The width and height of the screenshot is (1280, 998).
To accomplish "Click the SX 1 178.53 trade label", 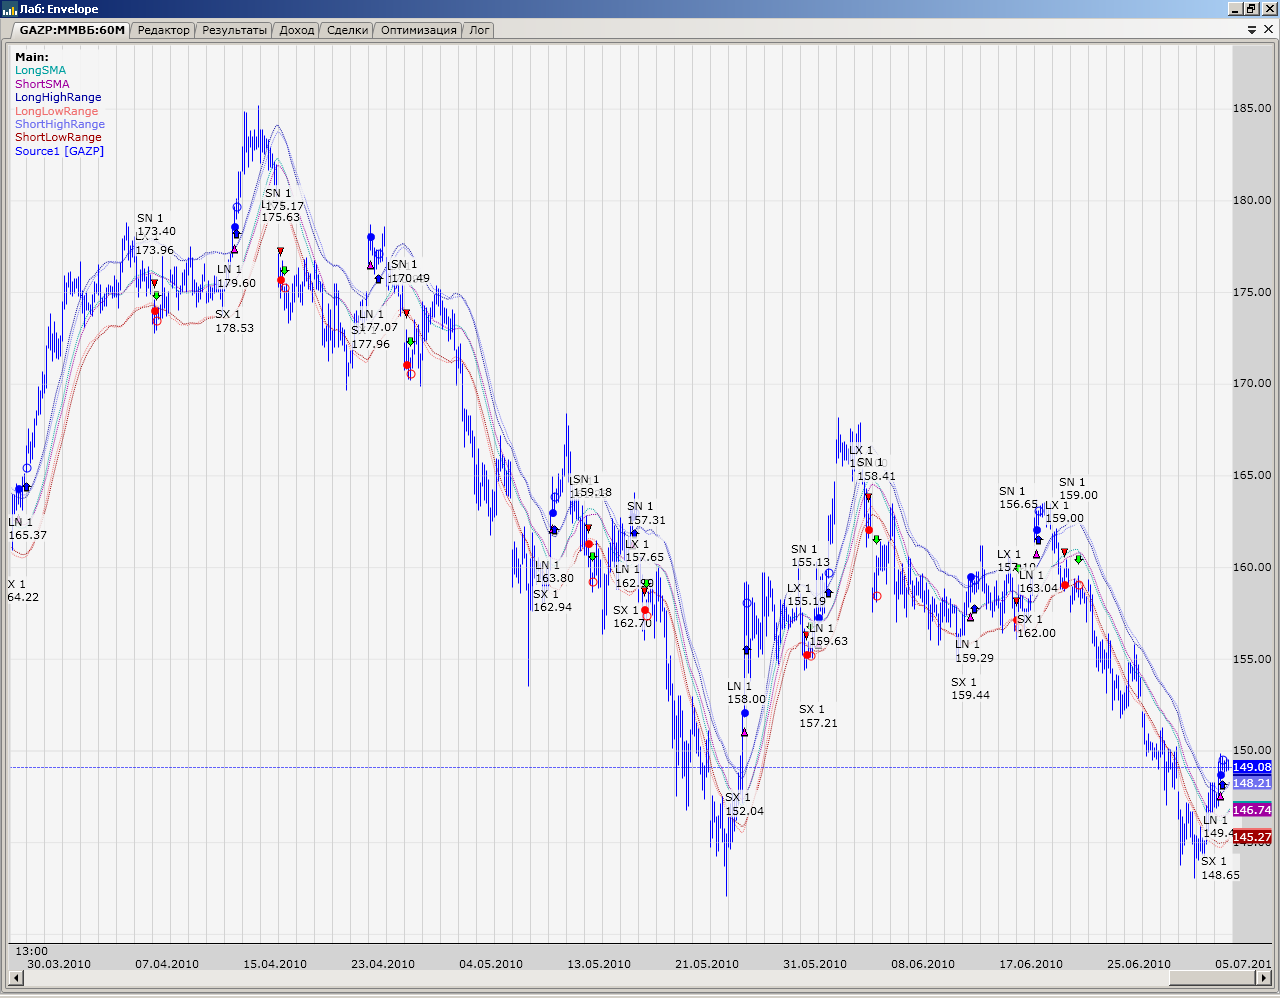I will point(235,321).
